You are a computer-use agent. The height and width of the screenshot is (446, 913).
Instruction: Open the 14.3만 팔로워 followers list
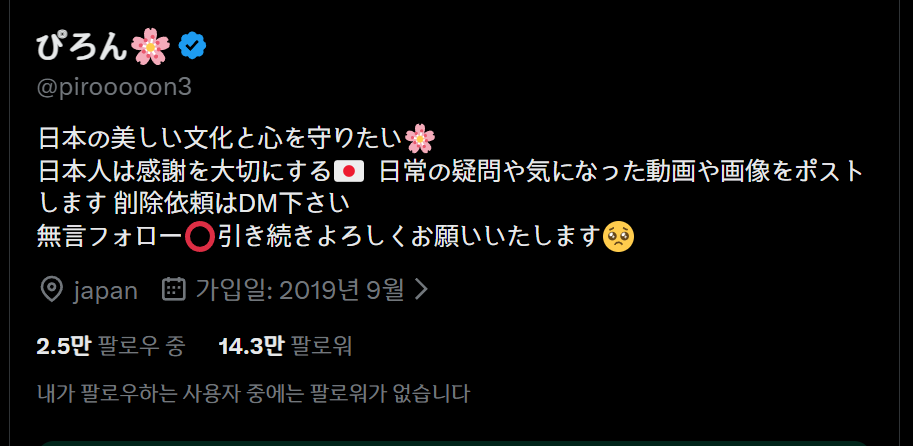point(285,347)
